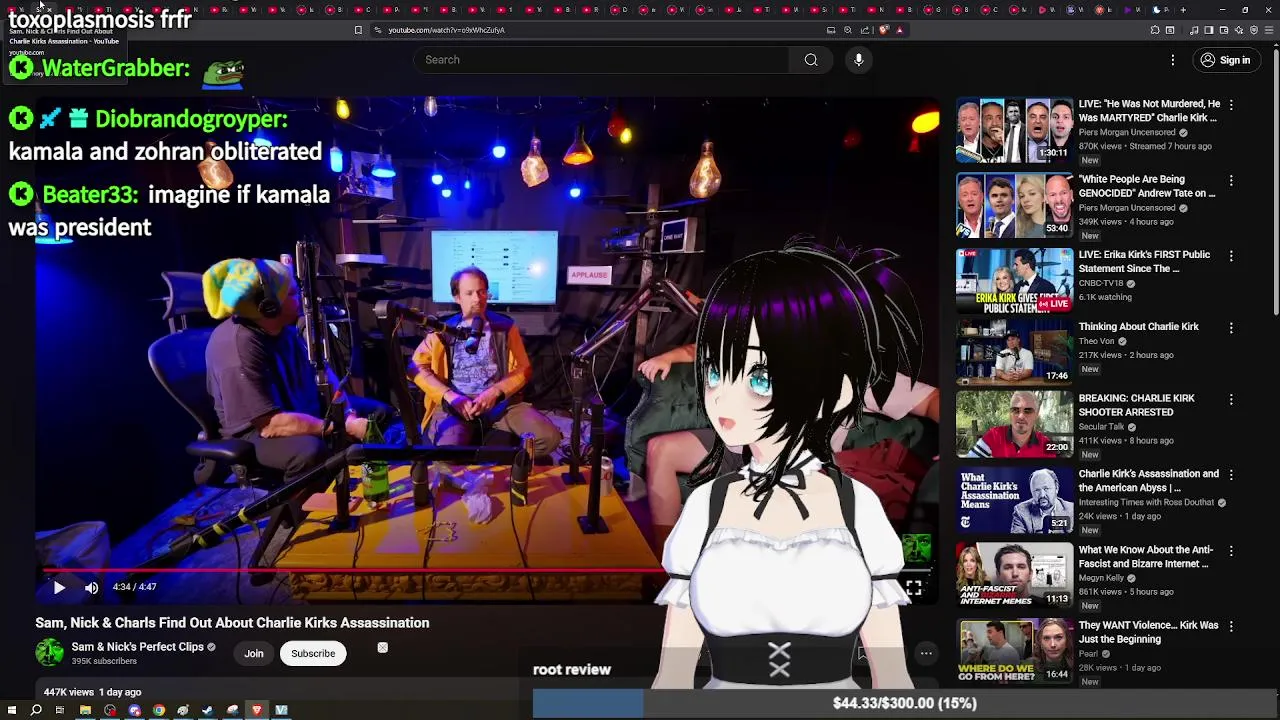Open Windows taskbar search
Viewport: 1280px width, 720px height.
(36, 710)
